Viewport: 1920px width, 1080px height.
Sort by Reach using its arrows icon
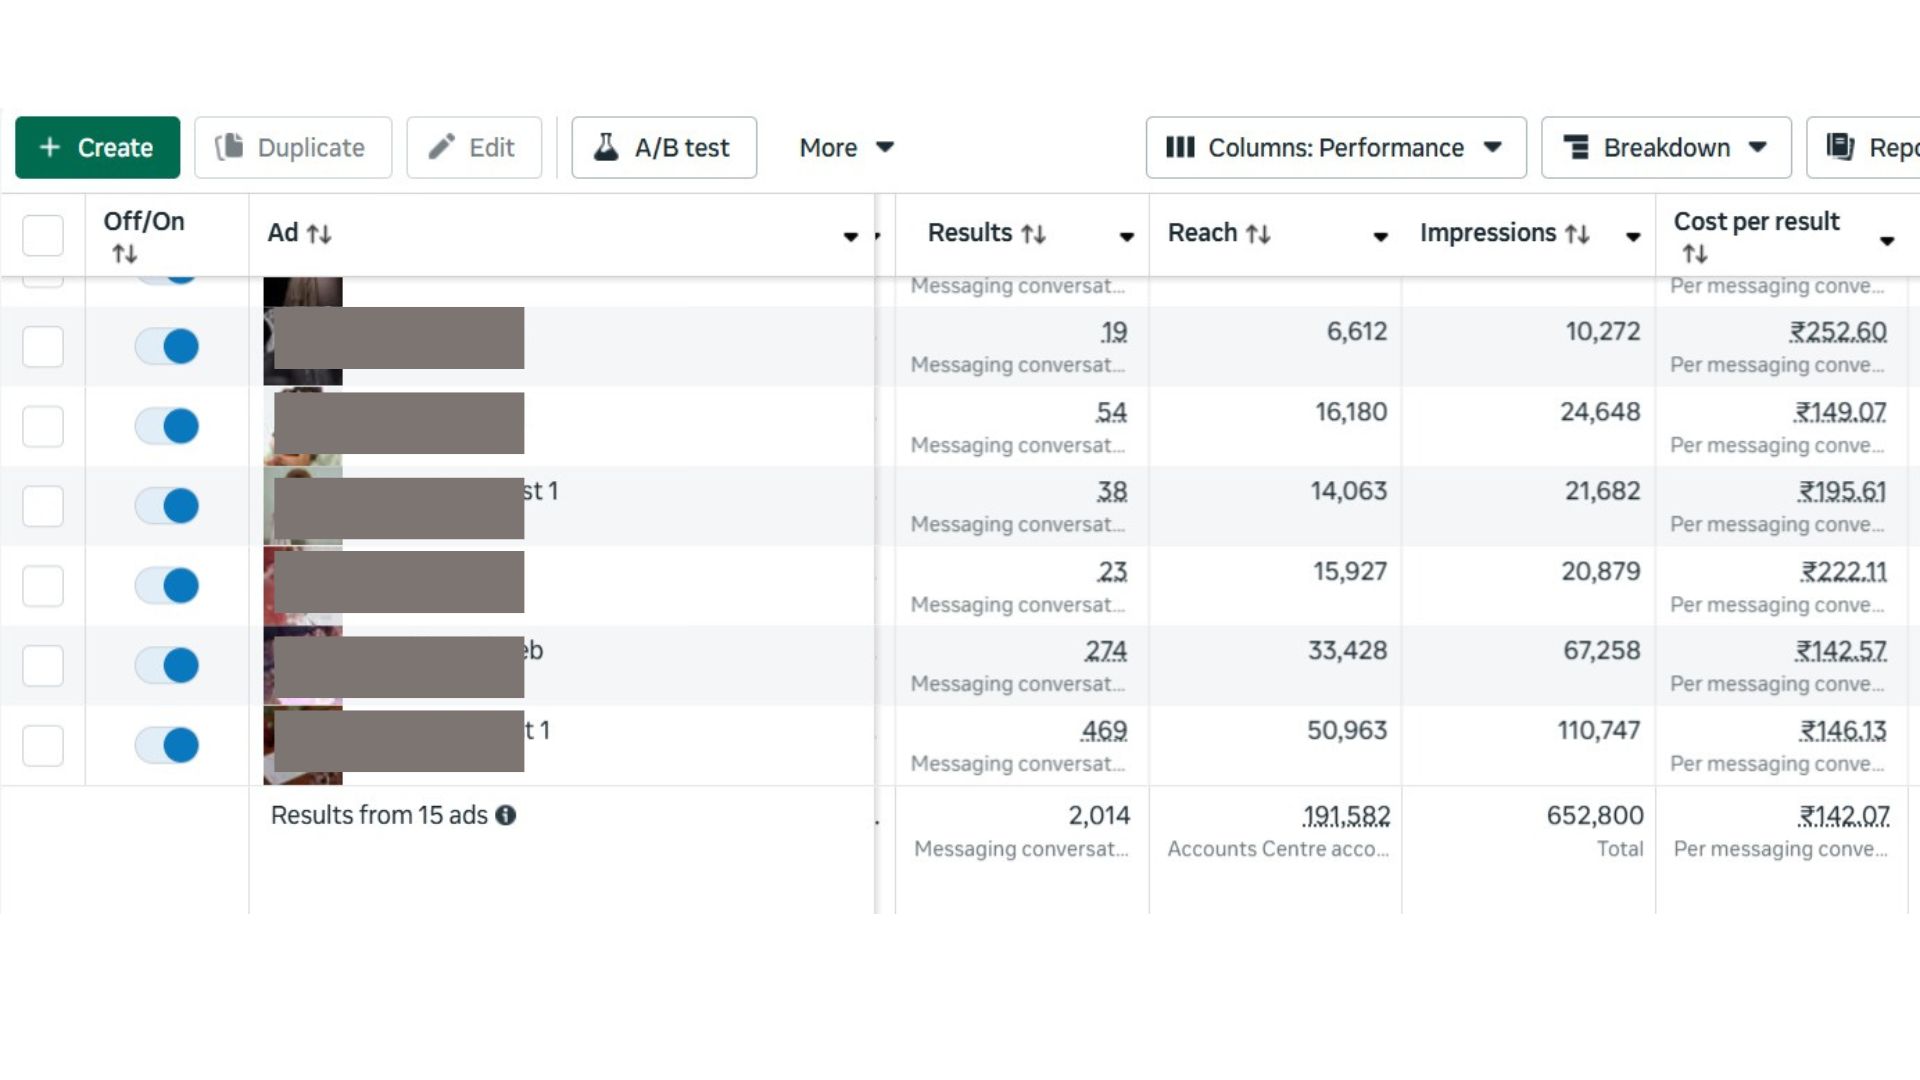tap(1258, 234)
